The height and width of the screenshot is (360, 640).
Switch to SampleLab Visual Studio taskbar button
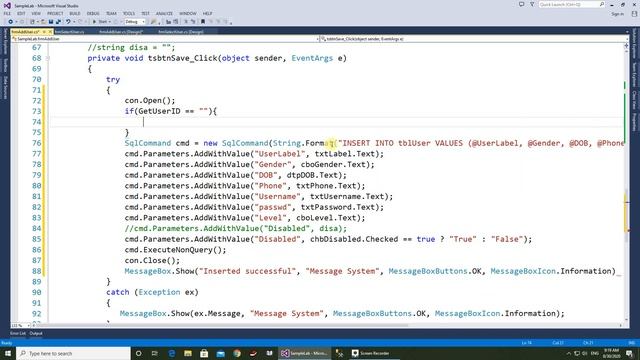304,353
